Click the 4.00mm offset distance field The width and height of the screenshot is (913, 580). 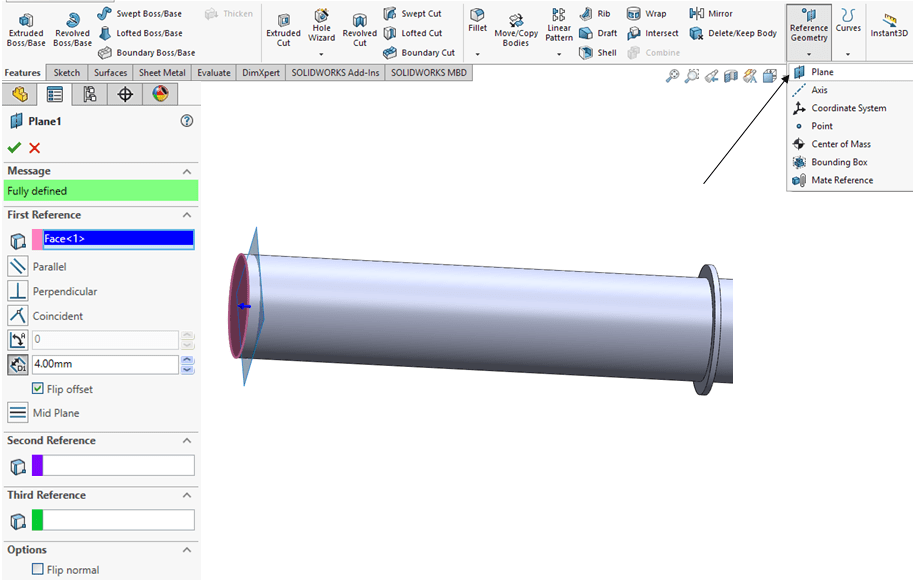tap(105, 365)
